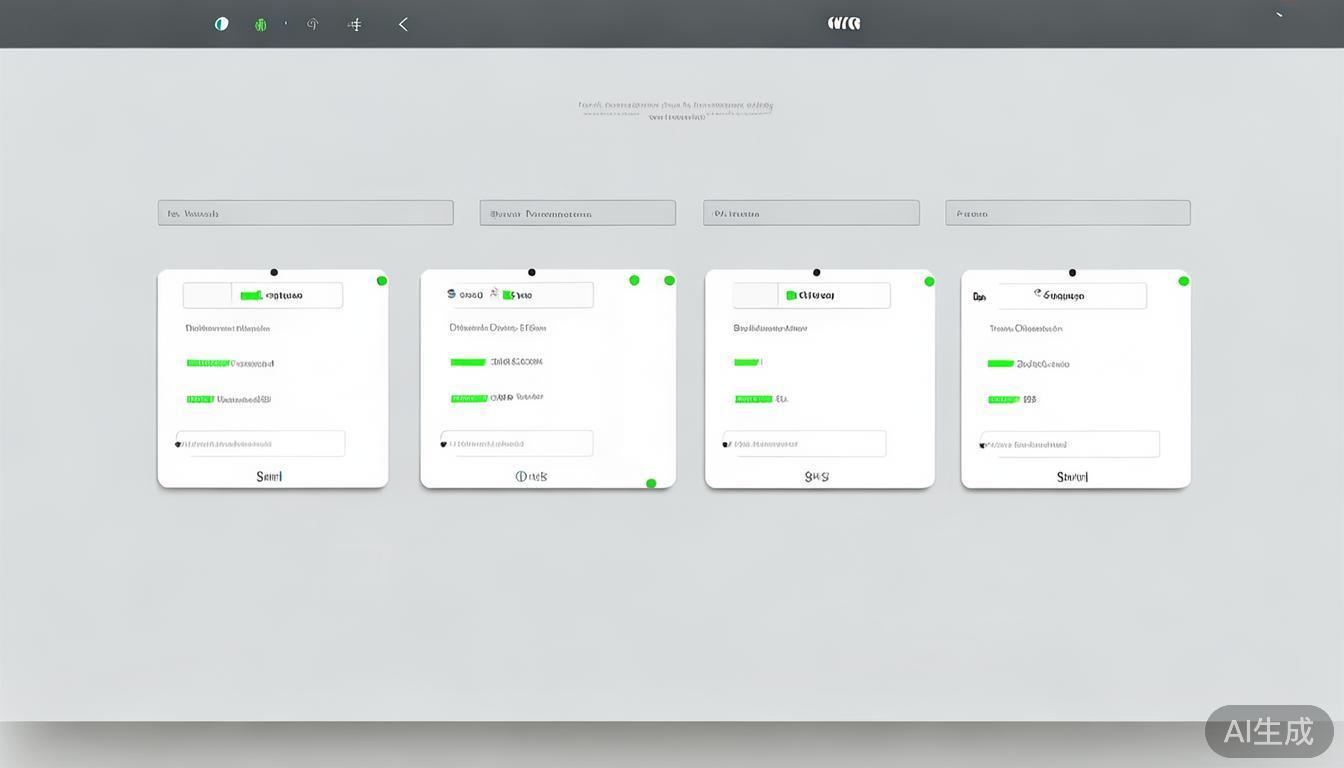Open the third filter field above the cards
This screenshot has height=768, width=1344.
pyautogui.click(x=811, y=213)
